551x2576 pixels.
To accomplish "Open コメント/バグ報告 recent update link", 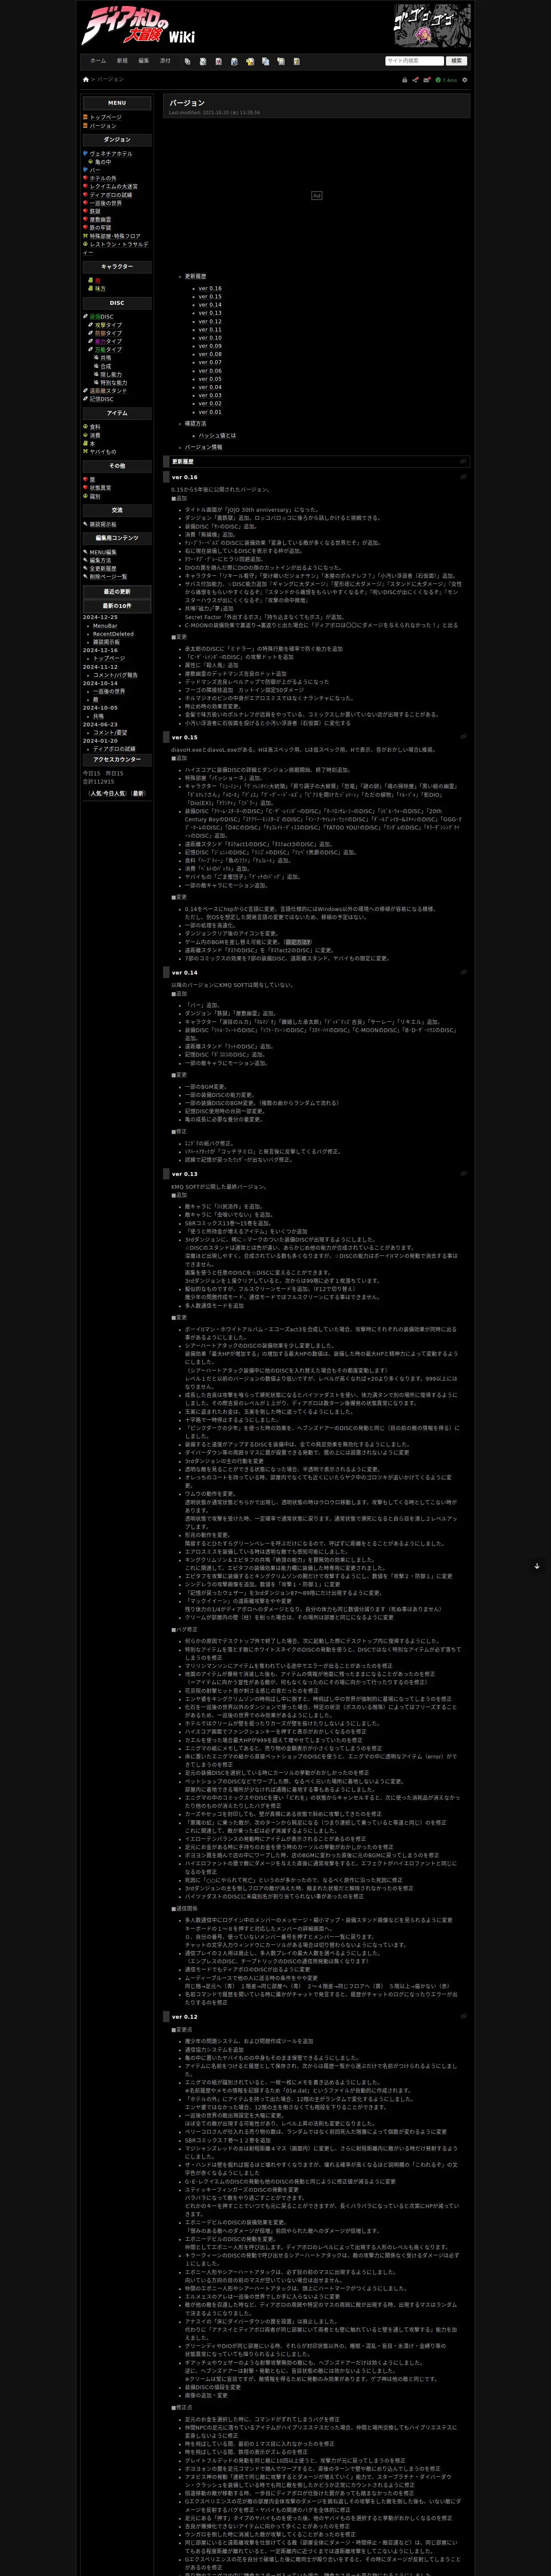I will (115, 675).
